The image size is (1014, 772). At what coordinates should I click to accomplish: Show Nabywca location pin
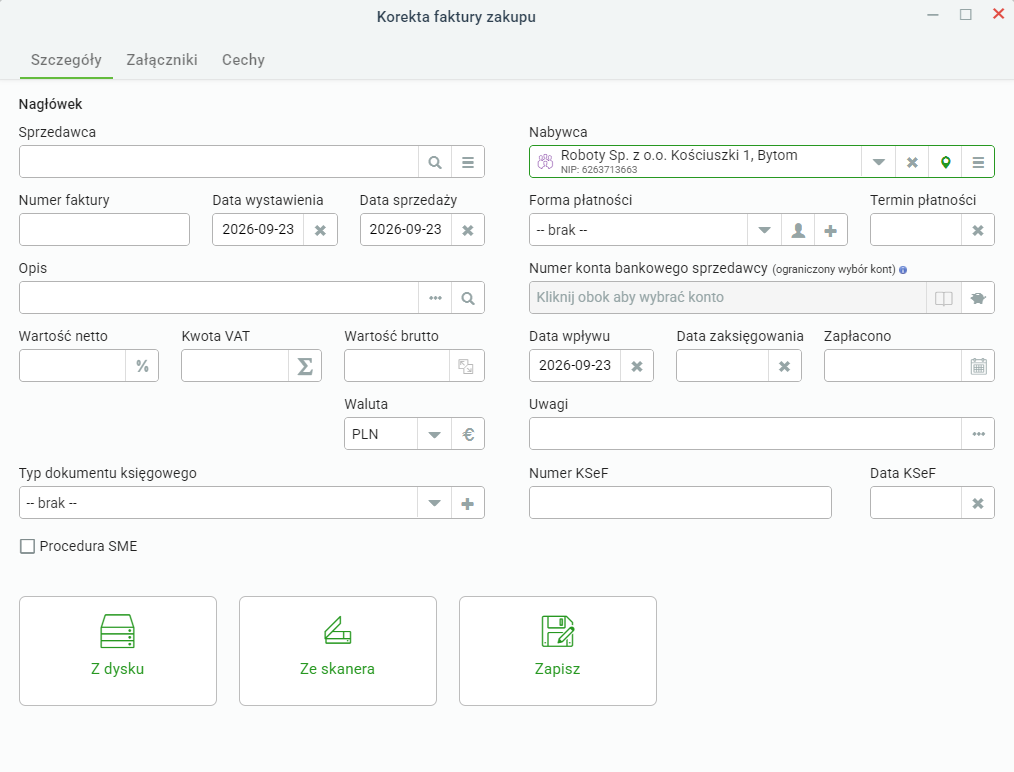pos(945,162)
